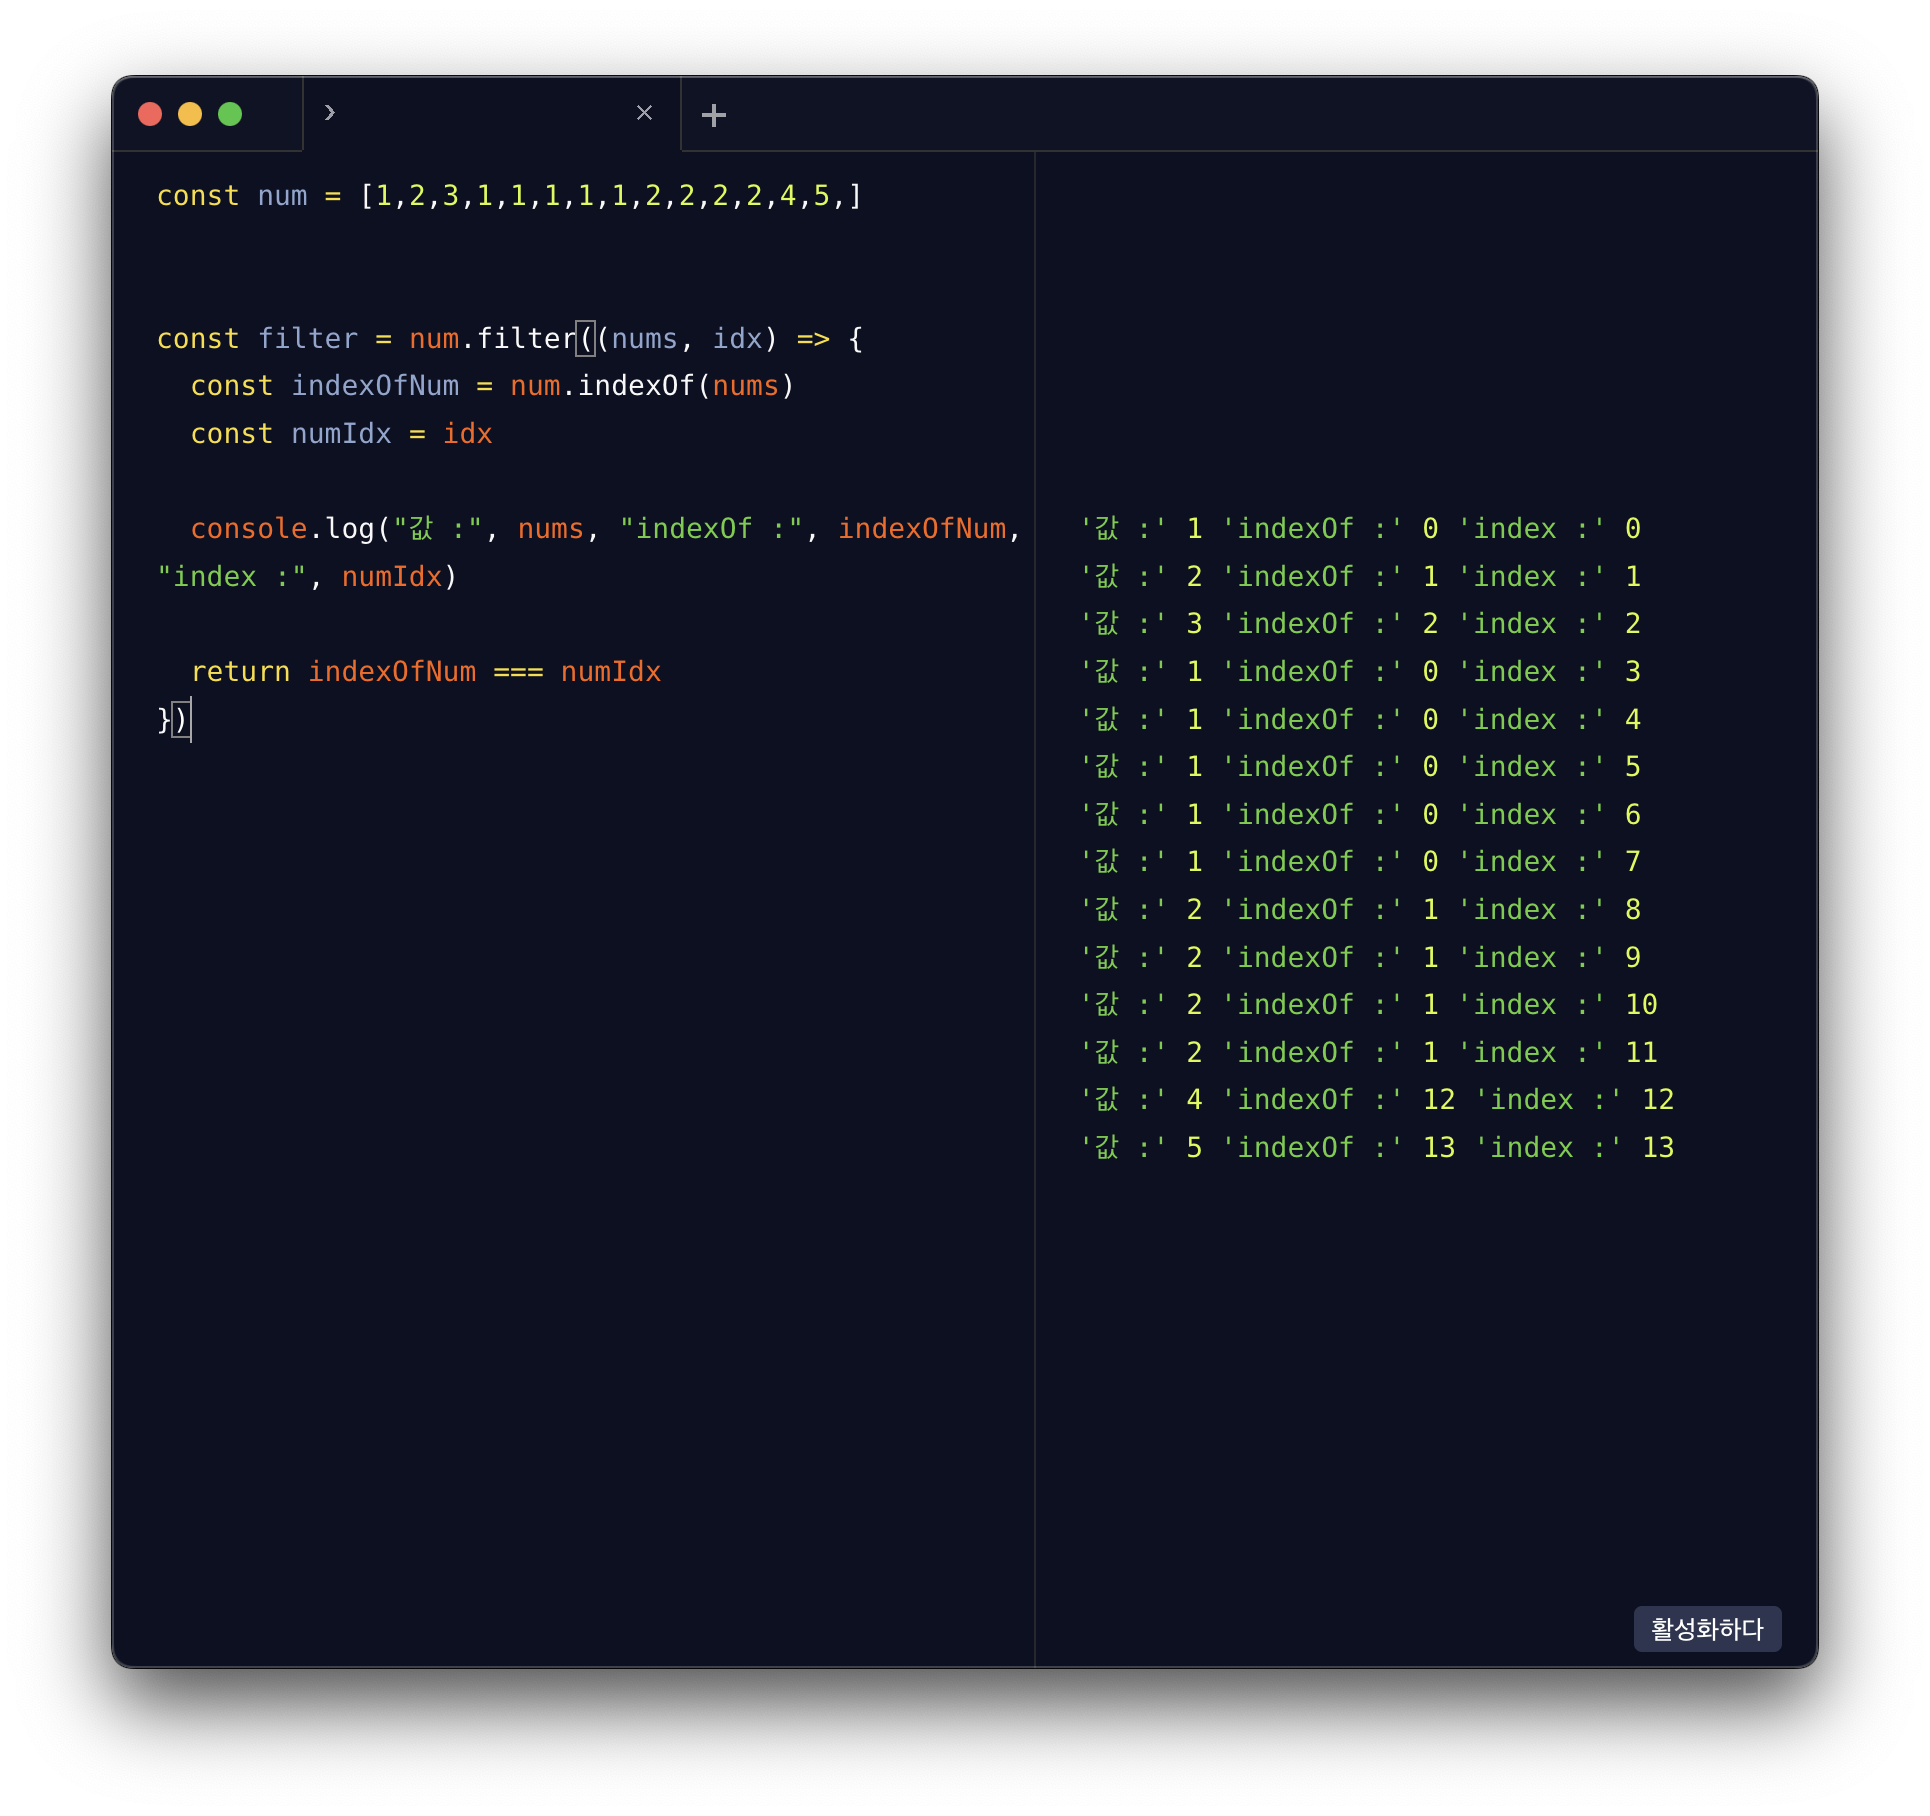
Task: Click the output row with index 10
Action: click(1368, 1005)
